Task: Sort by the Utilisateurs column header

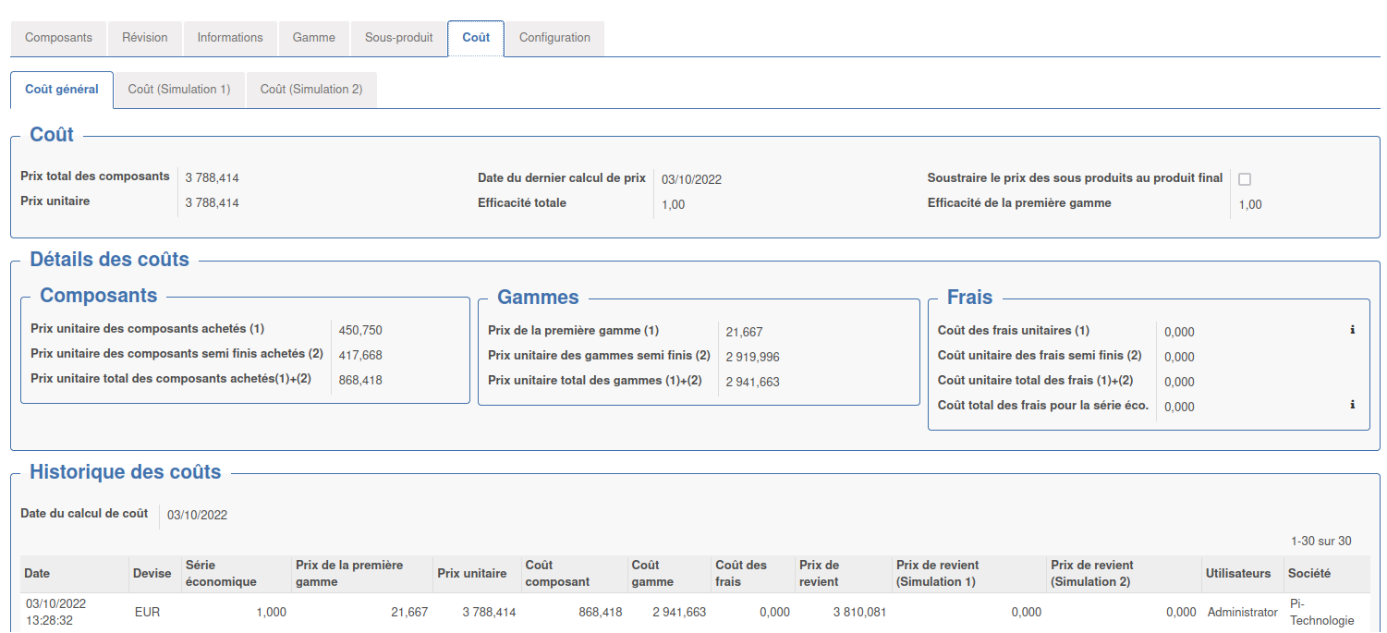Action: [x=1237, y=573]
